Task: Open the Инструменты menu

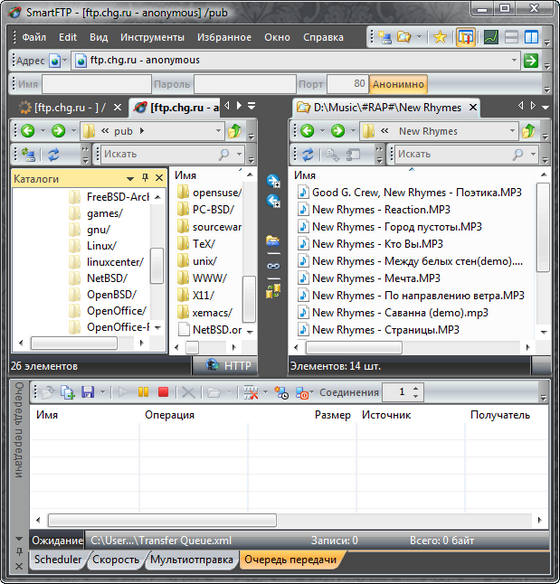Action: pyautogui.click(x=152, y=37)
